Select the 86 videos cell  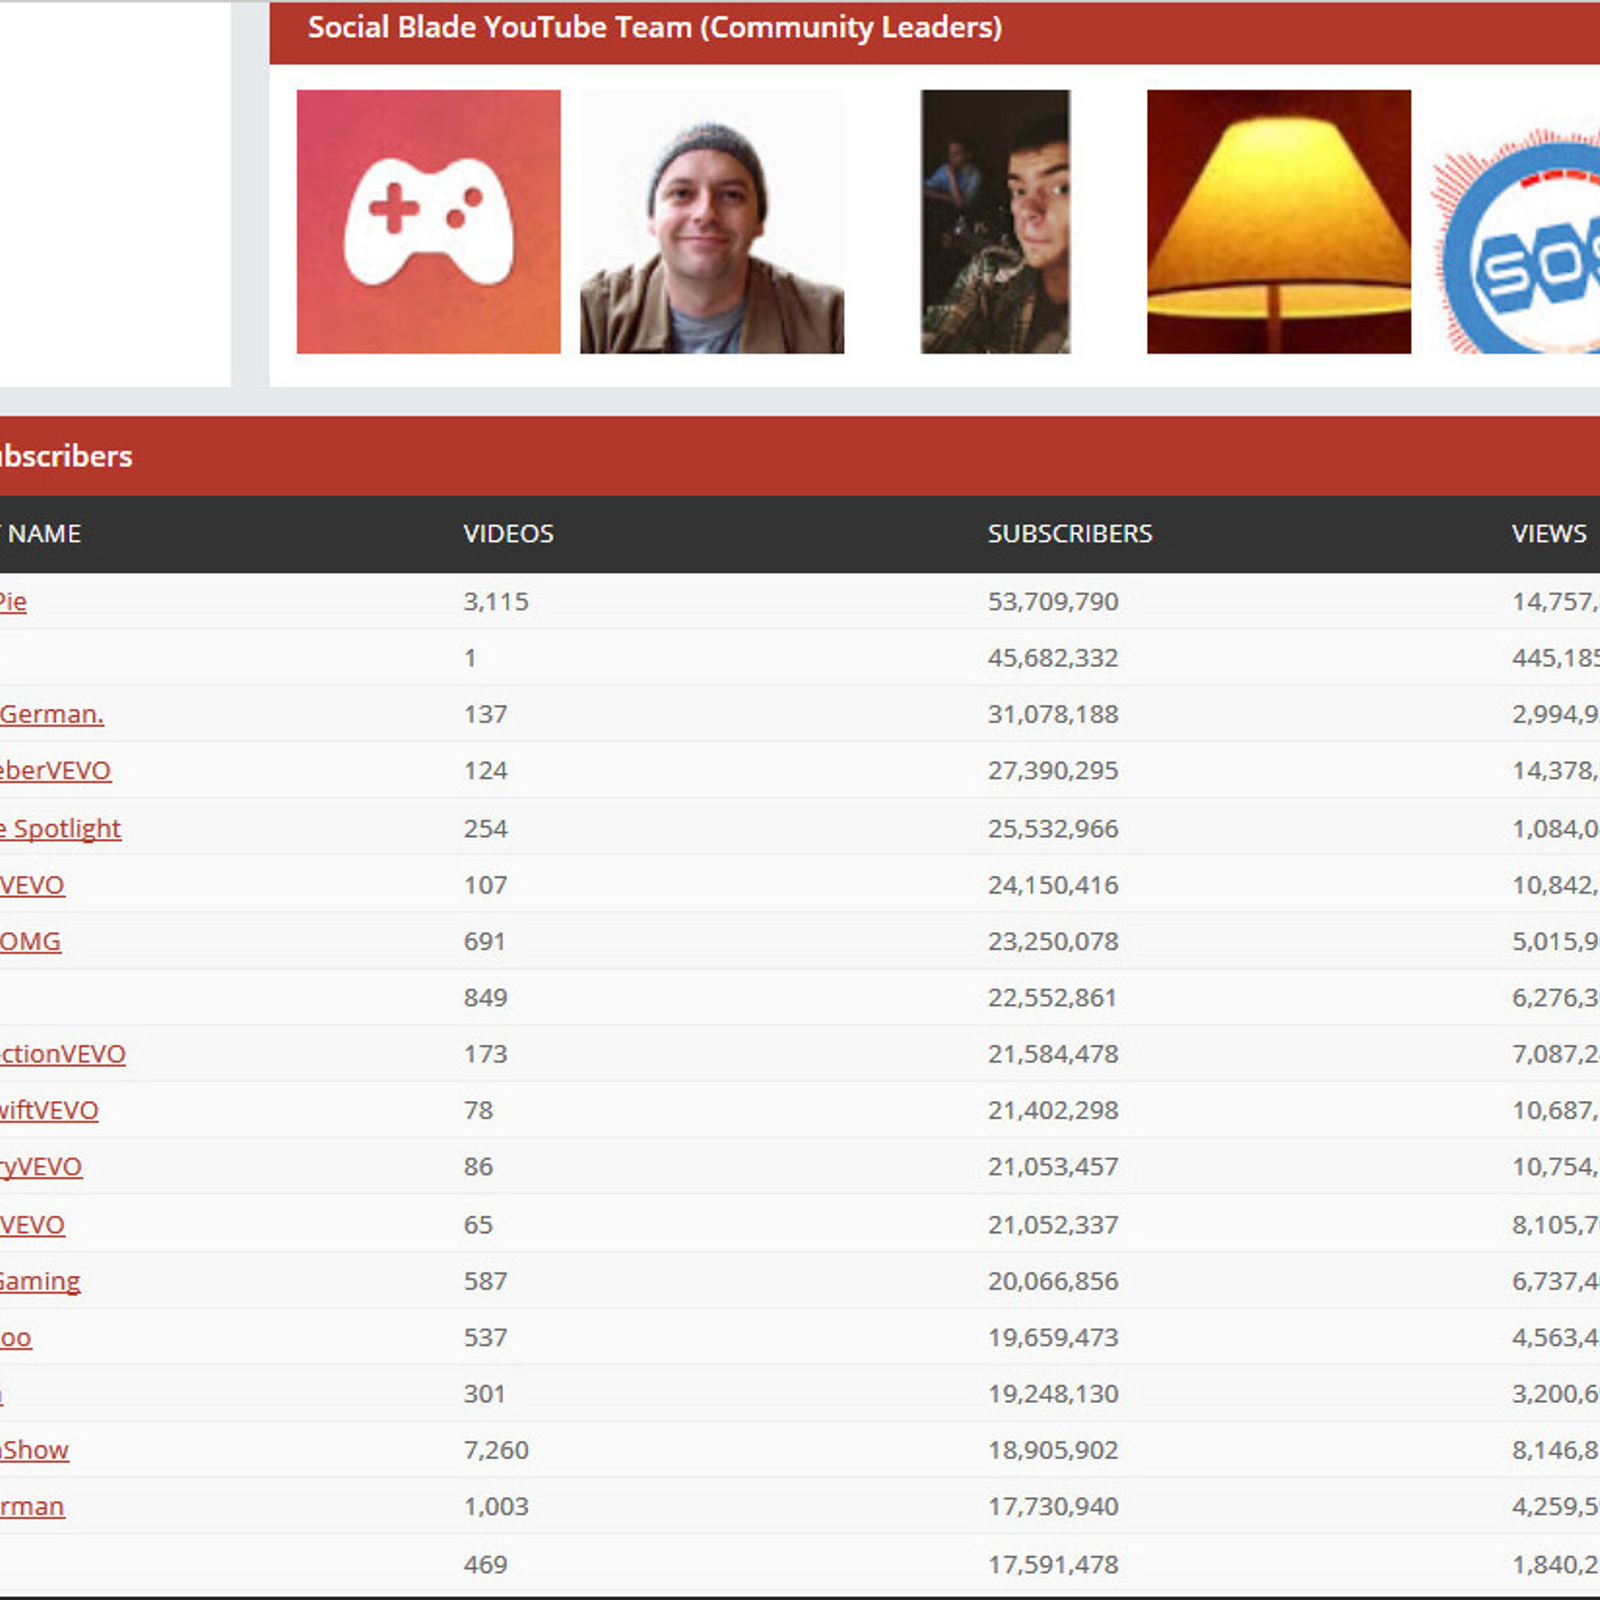(478, 1166)
